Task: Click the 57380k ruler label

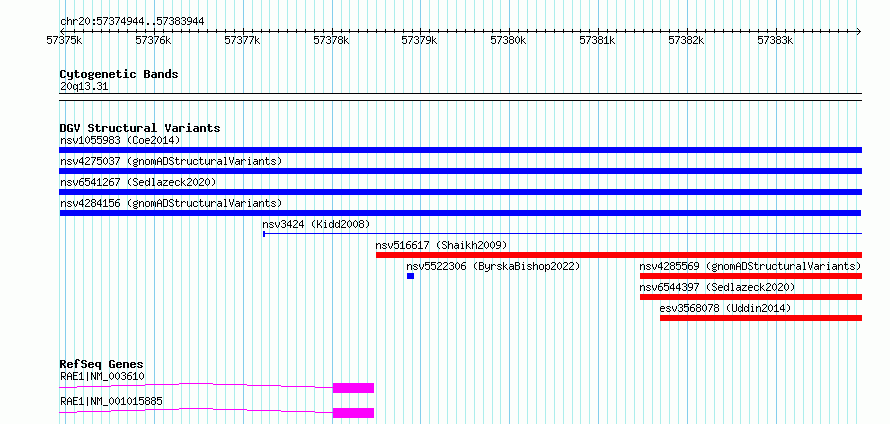Action: point(509,40)
